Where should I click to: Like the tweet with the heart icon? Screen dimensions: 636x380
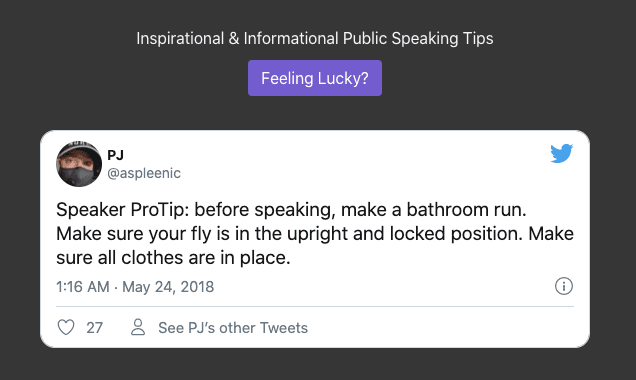[x=66, y=327]
